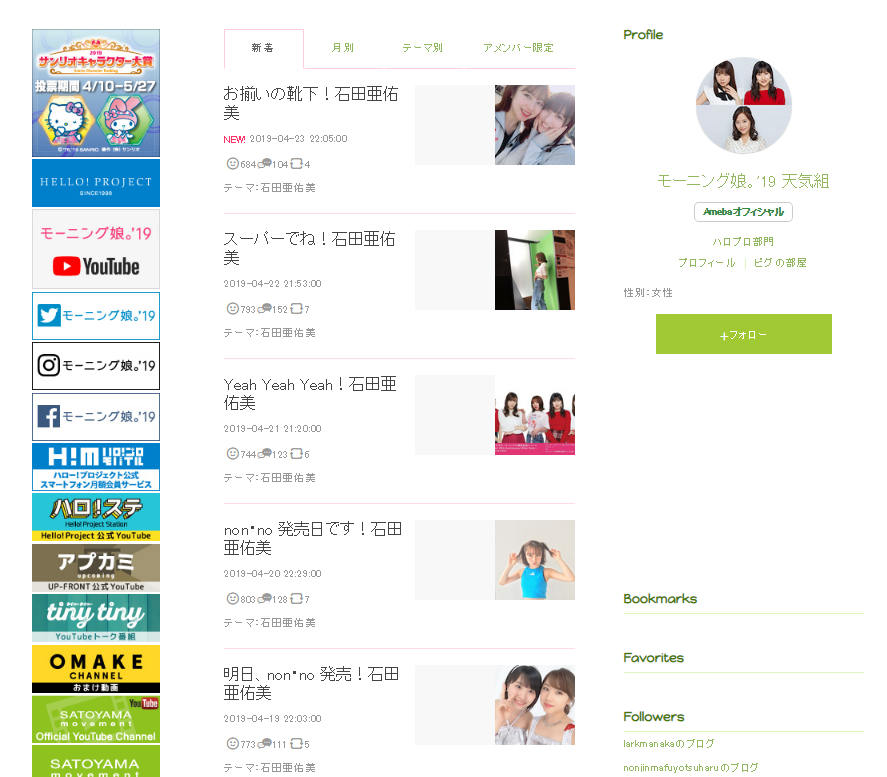
Task: Click the smiley like icon on first post
Action: tap(232, 164)
